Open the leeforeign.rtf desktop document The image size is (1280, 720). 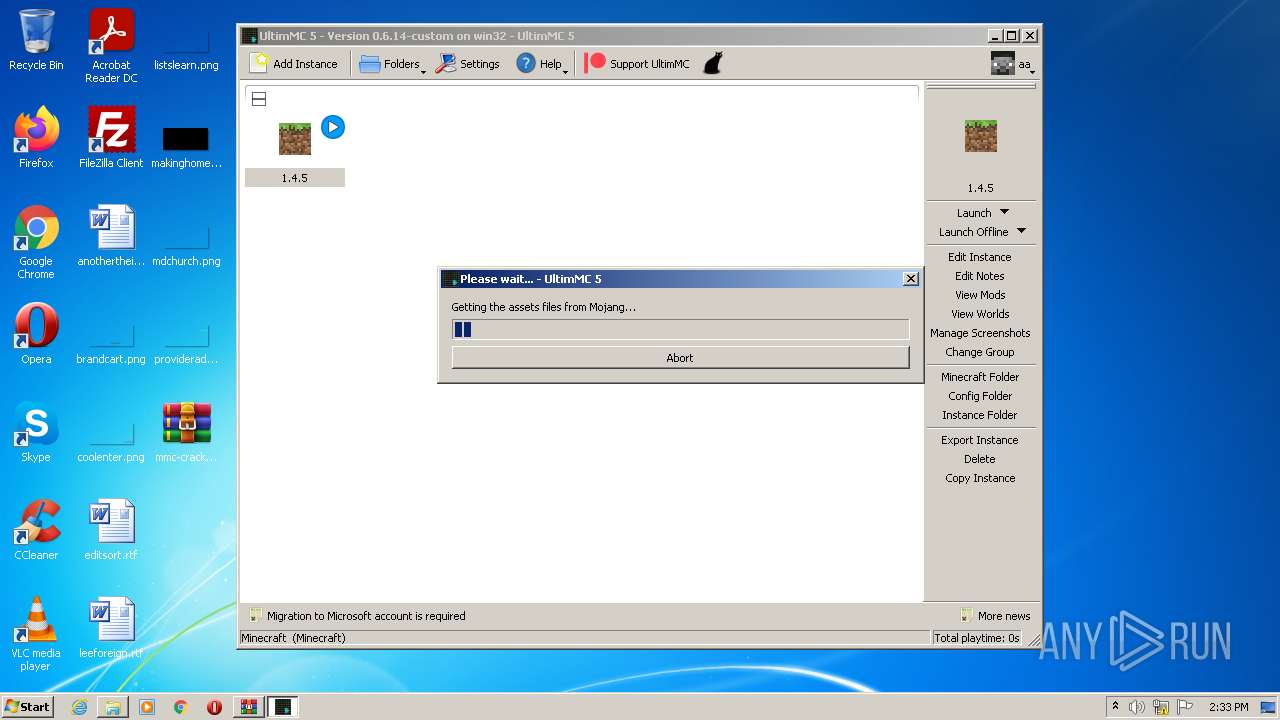click(x=111, y=628)
